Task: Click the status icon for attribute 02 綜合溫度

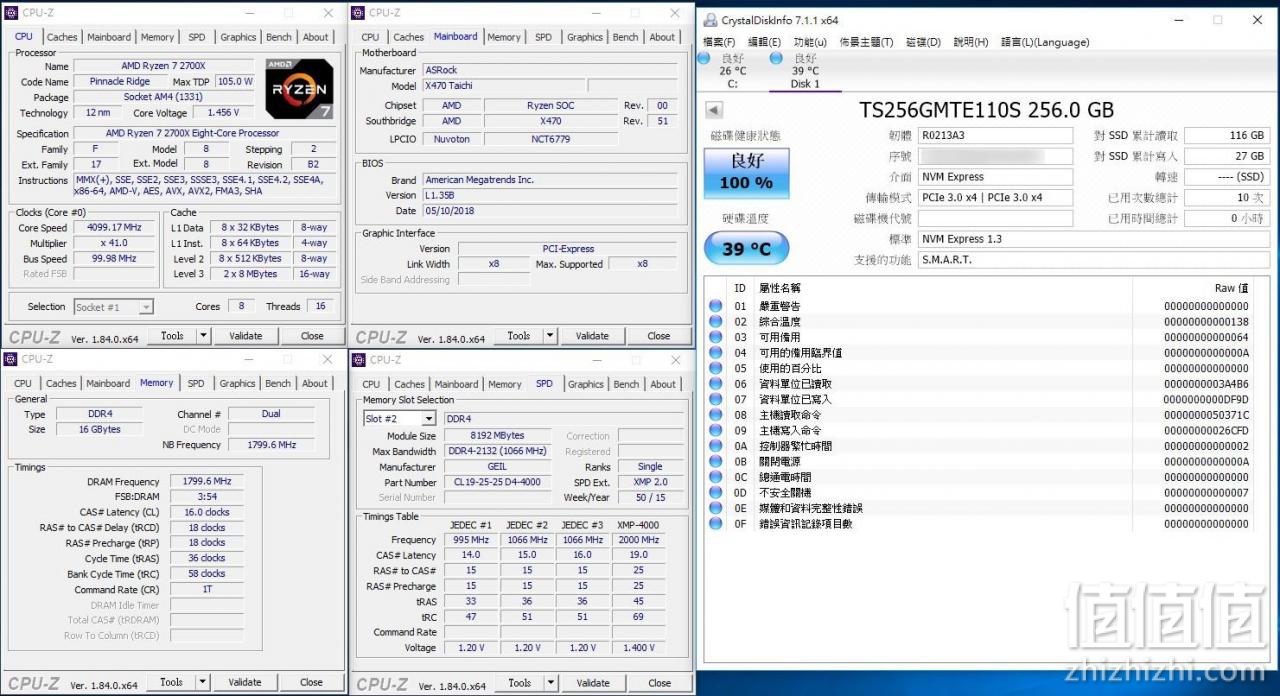Action: coord(716,322)
